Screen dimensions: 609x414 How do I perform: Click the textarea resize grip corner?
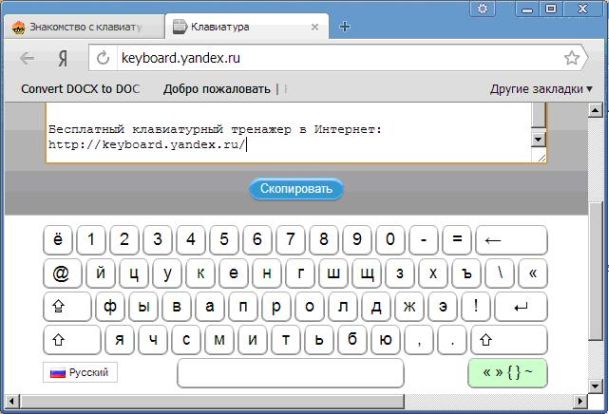coord(541,157)
